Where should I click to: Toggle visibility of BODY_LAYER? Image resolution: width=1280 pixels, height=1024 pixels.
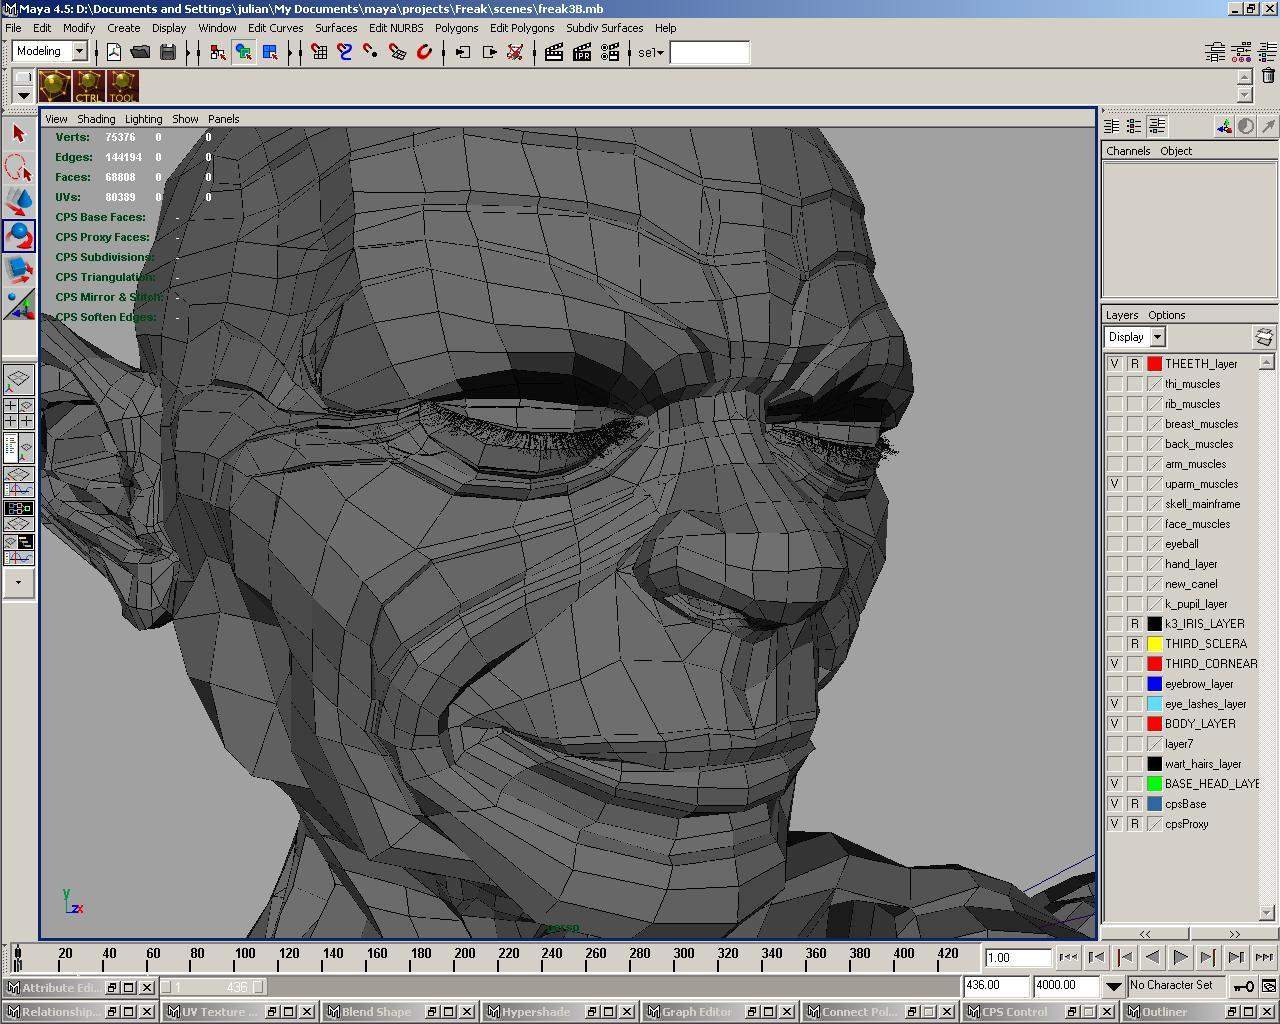tap(1114, 724)
